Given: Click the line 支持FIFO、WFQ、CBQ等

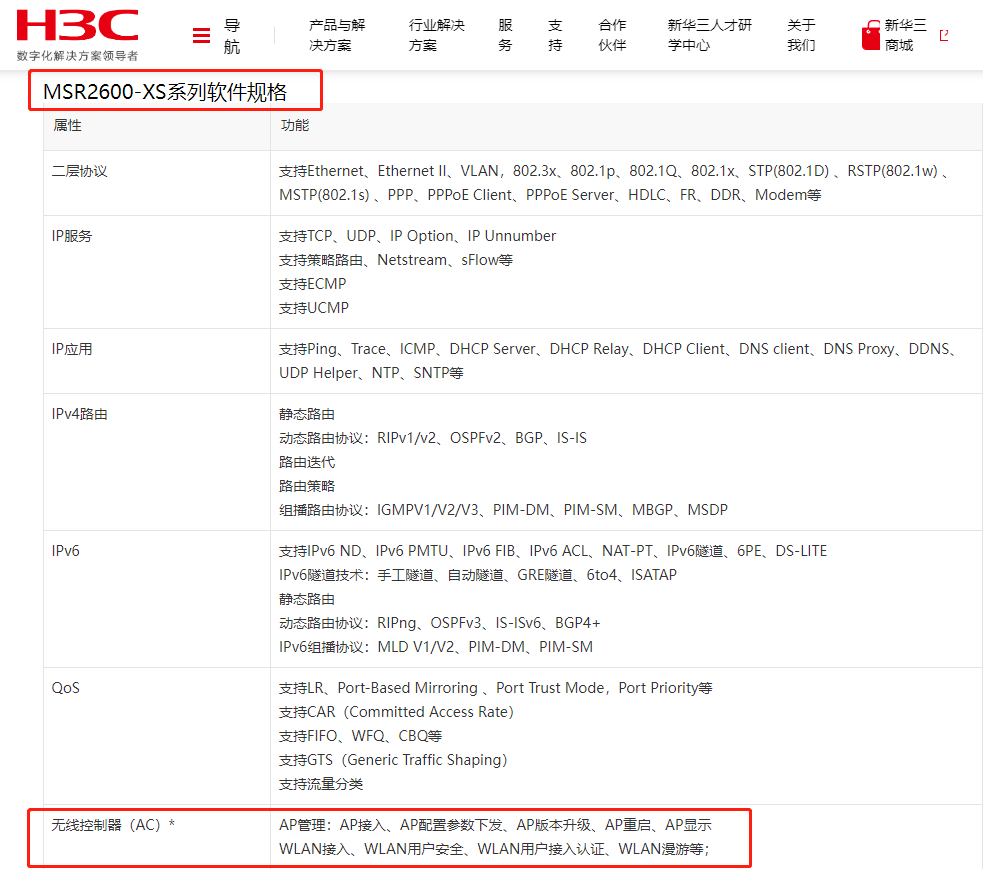Looking at the screenshot, I should coord(360,736).
